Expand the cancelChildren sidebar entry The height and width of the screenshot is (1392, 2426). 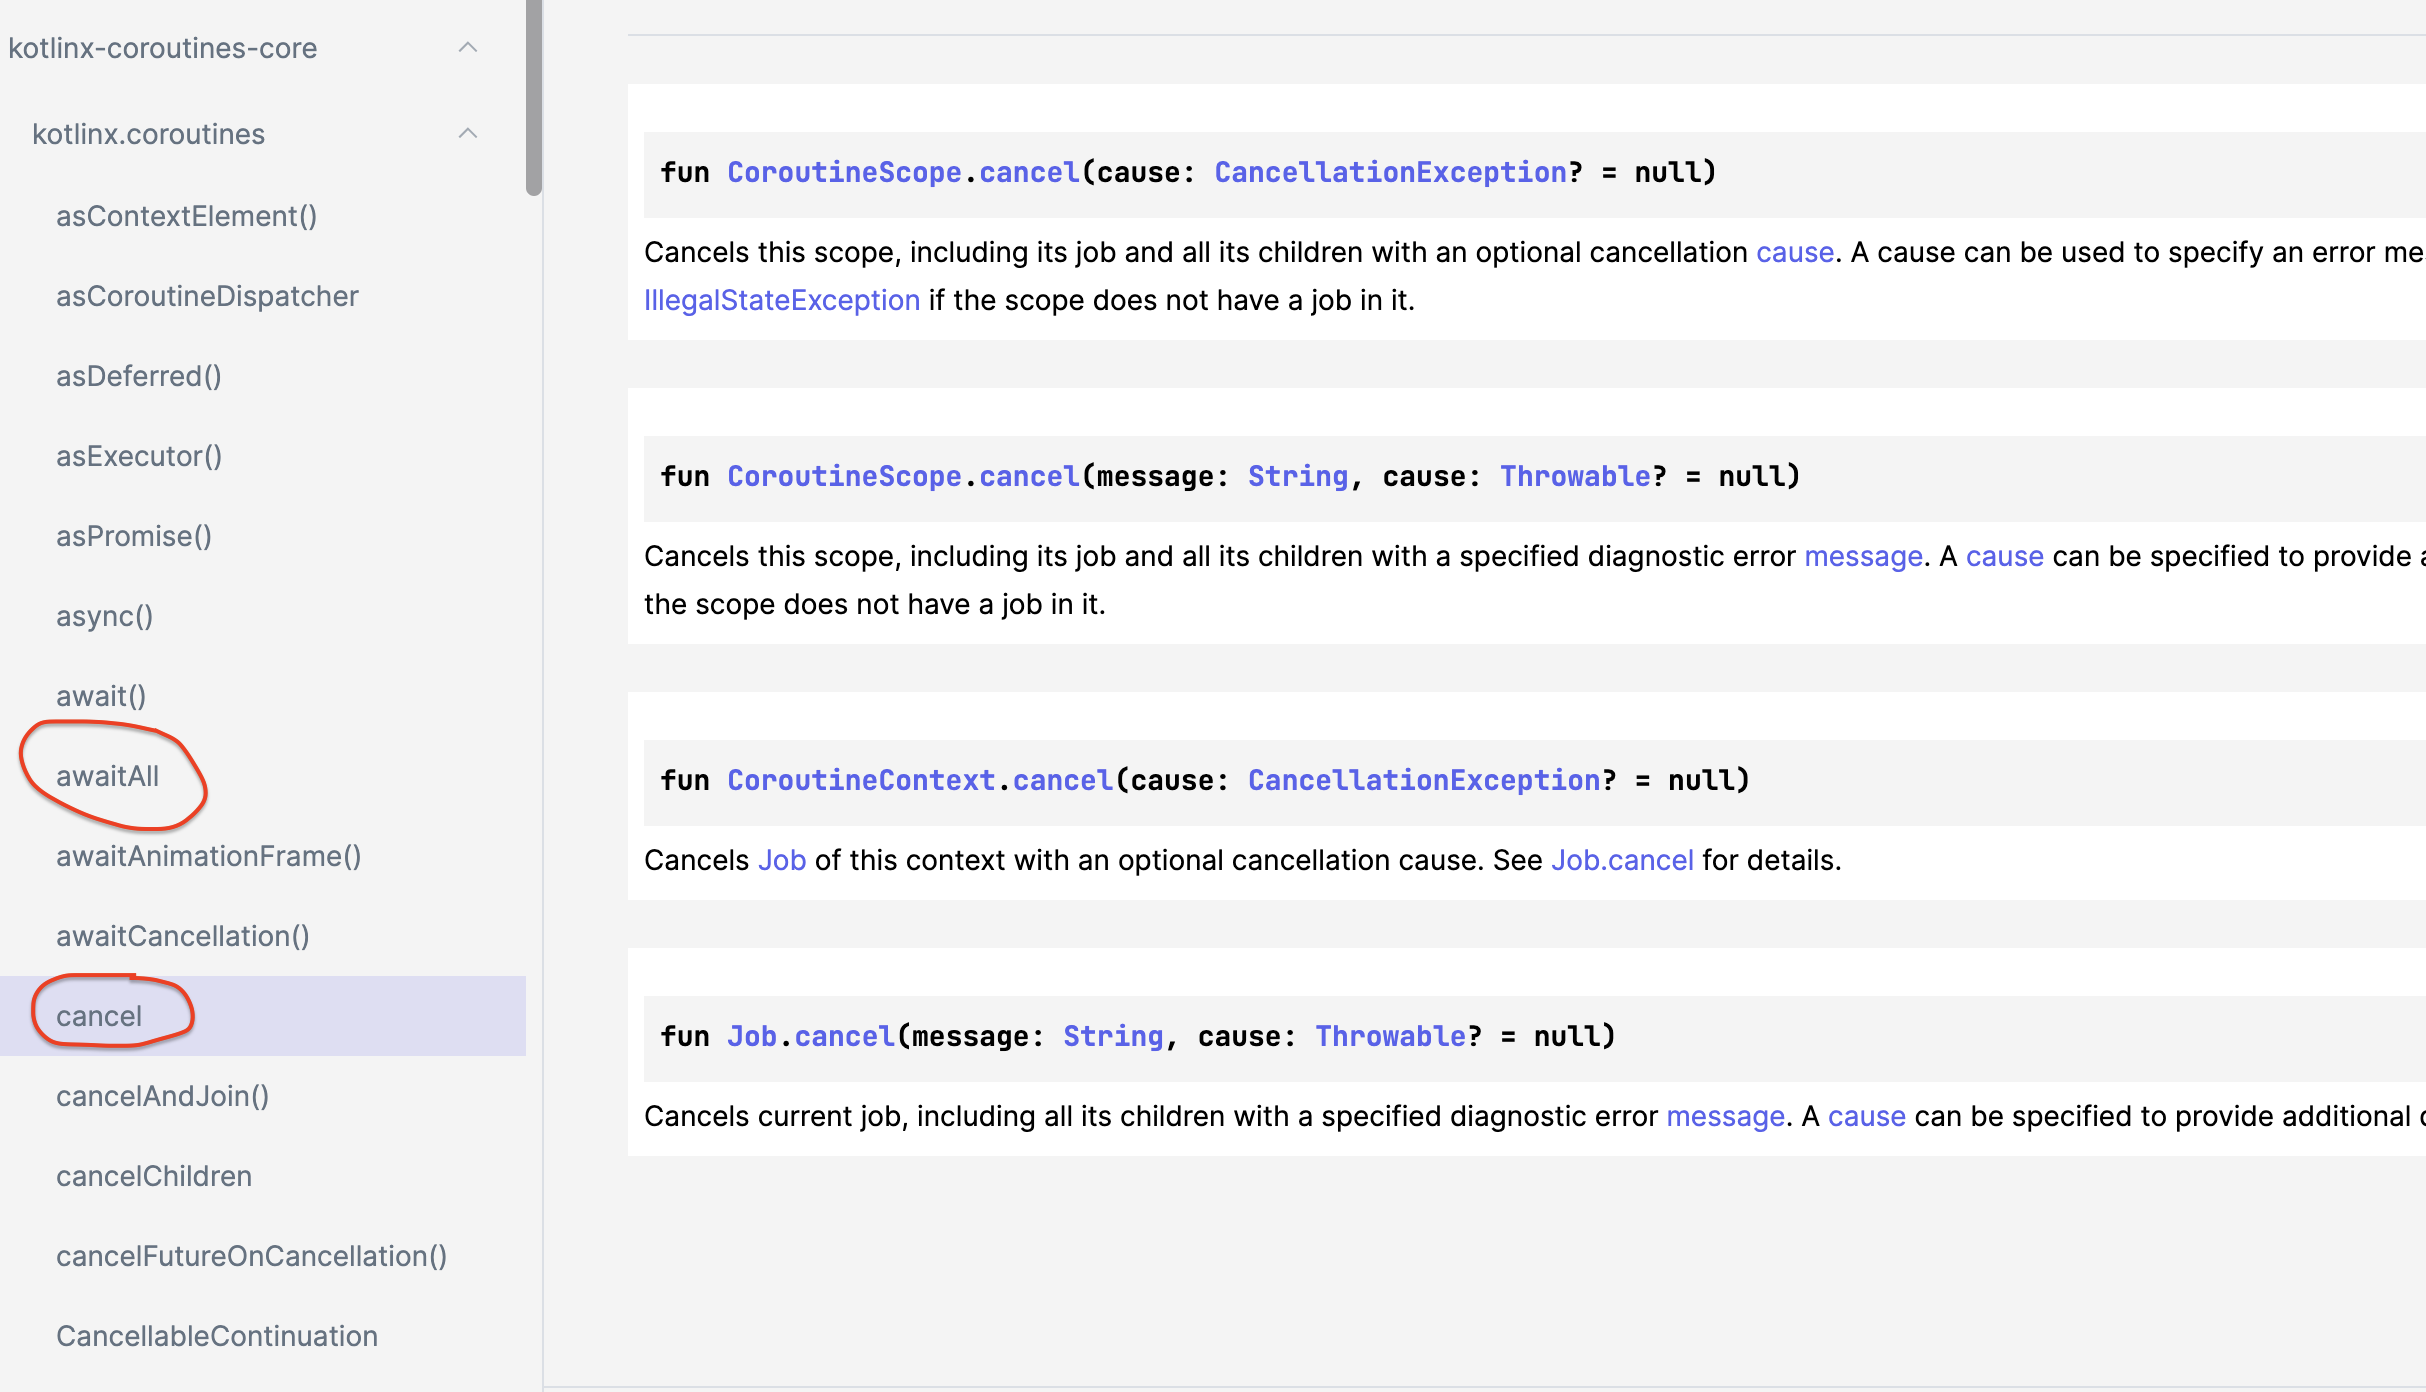coord(153,1176)
